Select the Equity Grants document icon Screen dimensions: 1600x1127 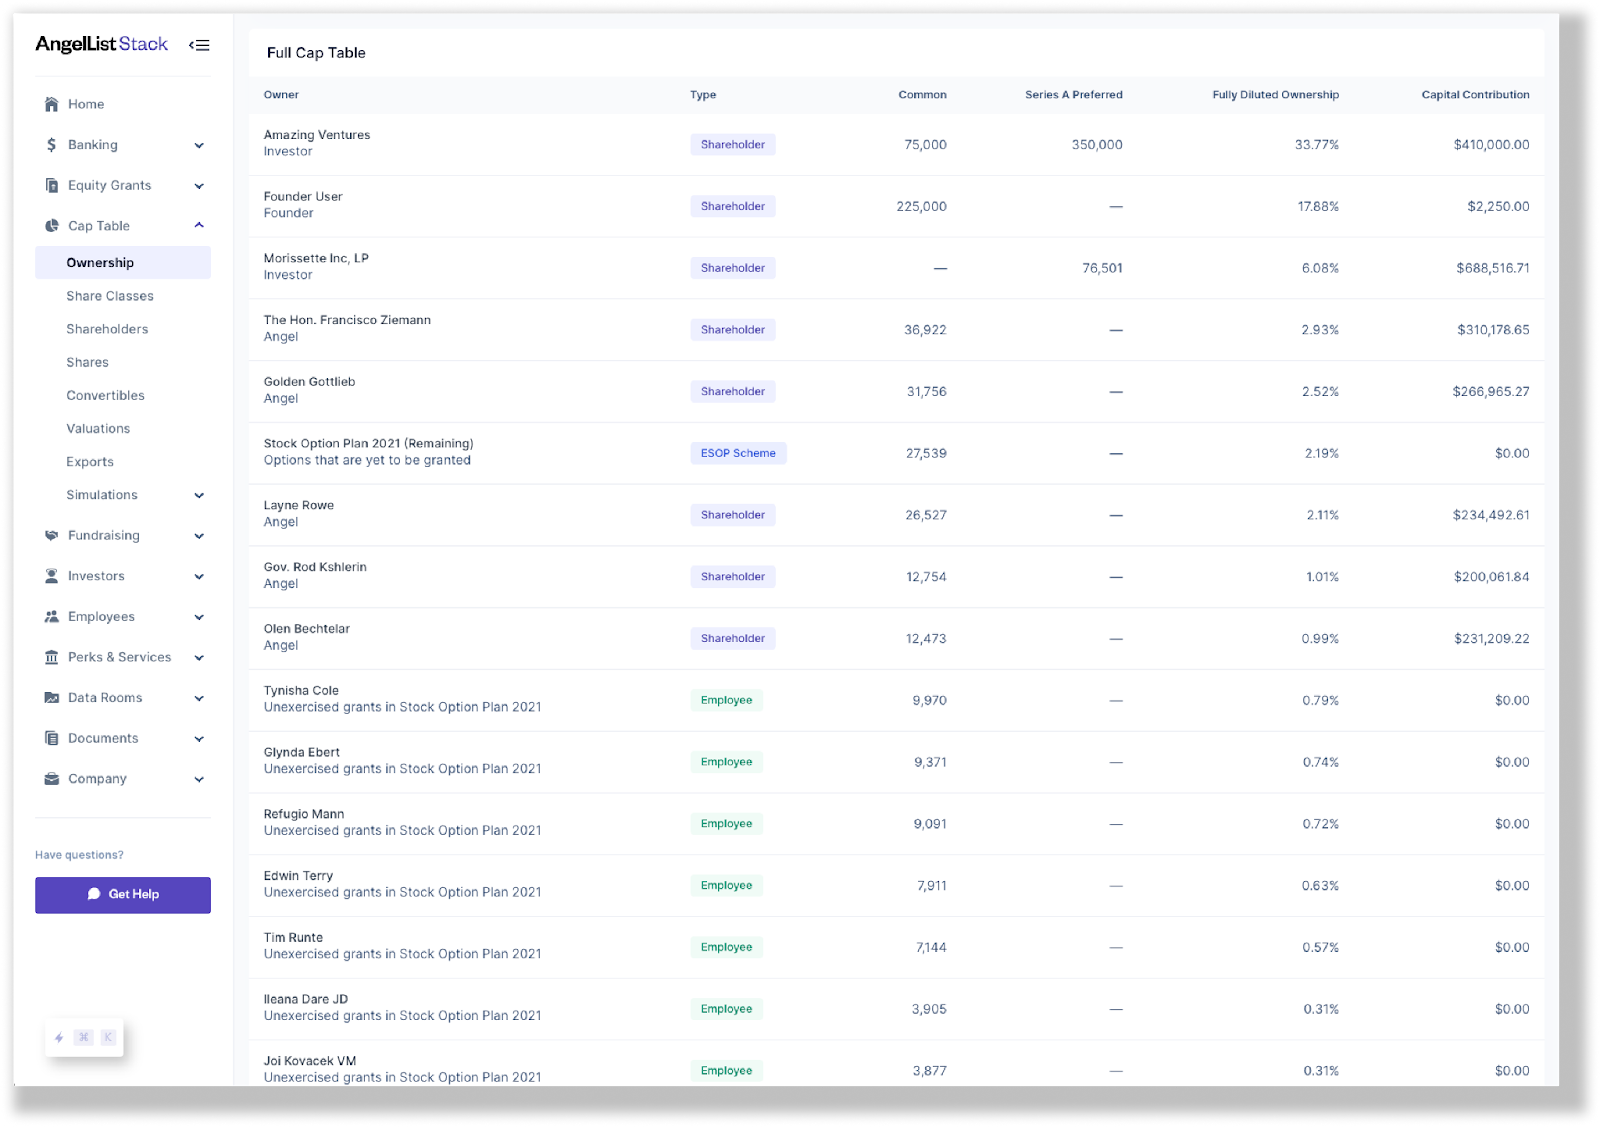tap(50, 185)
